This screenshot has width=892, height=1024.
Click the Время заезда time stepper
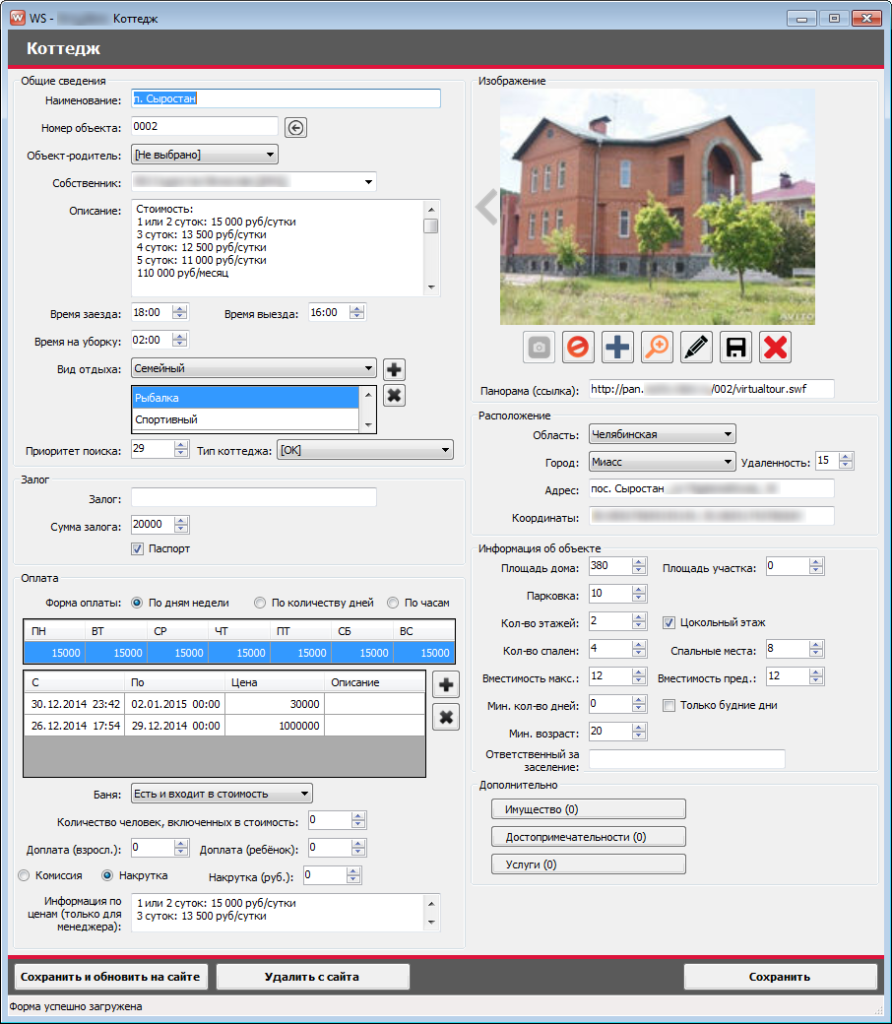180,313
